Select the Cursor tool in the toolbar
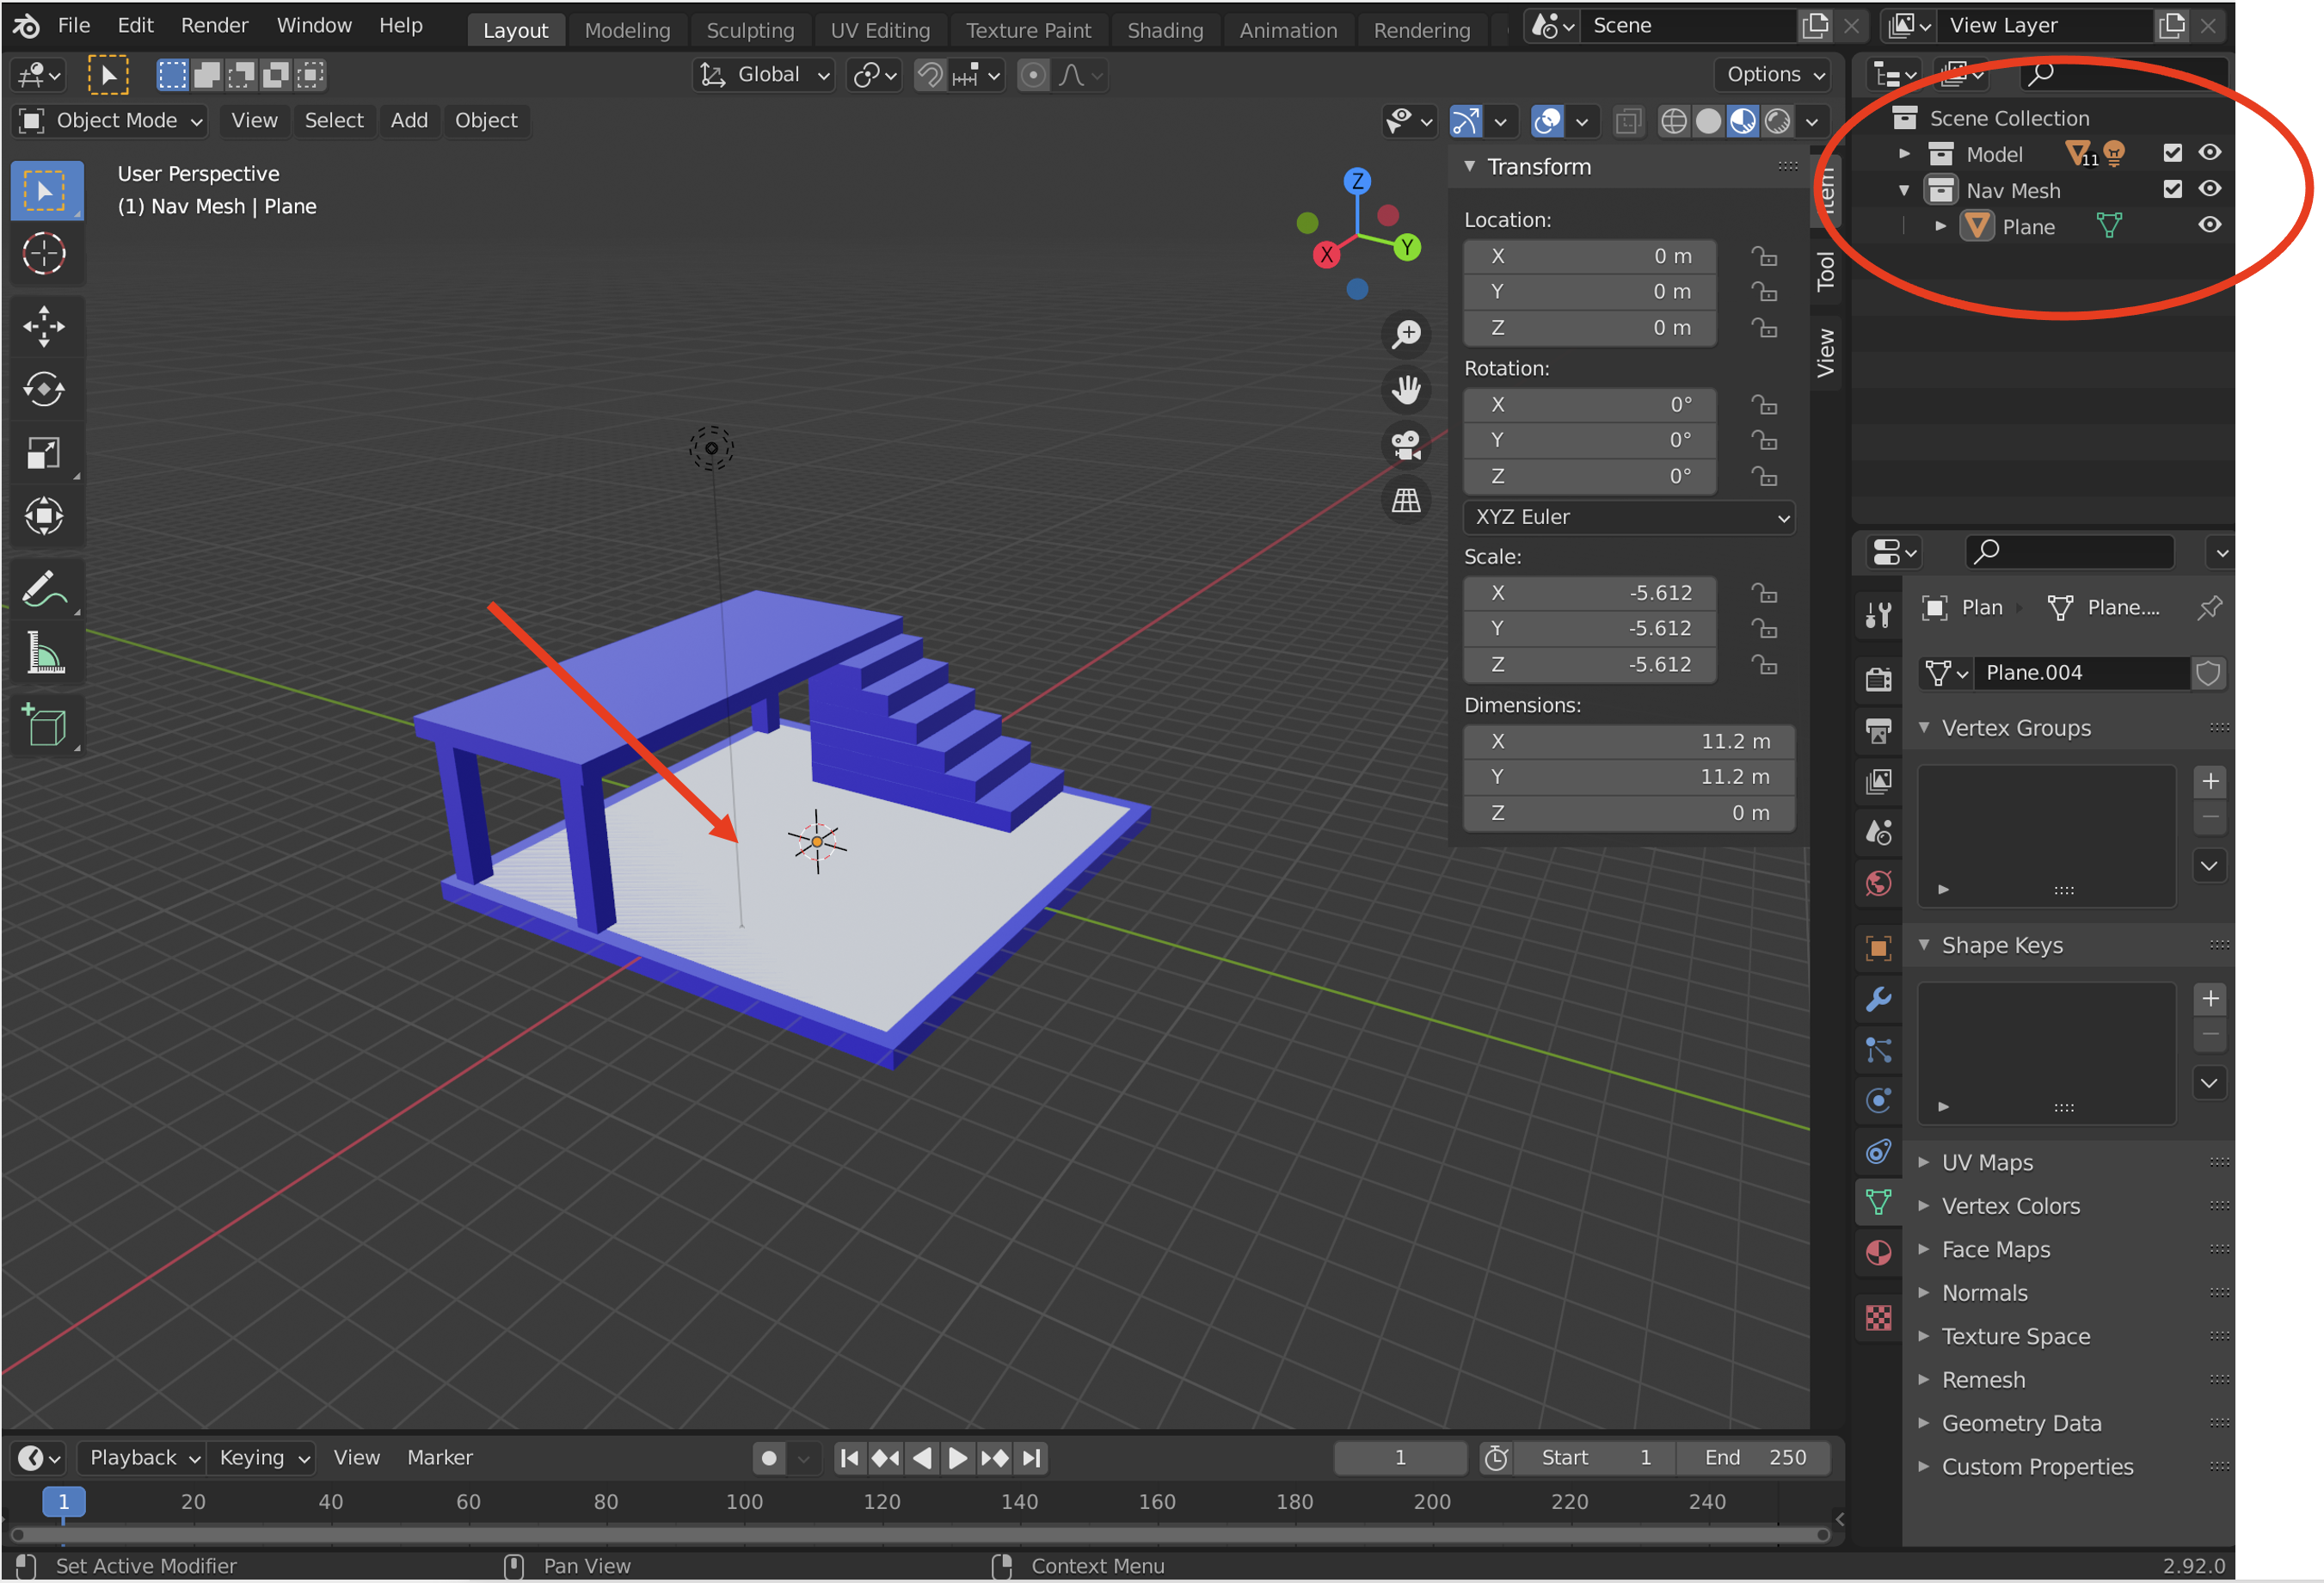 pos(44,254)
